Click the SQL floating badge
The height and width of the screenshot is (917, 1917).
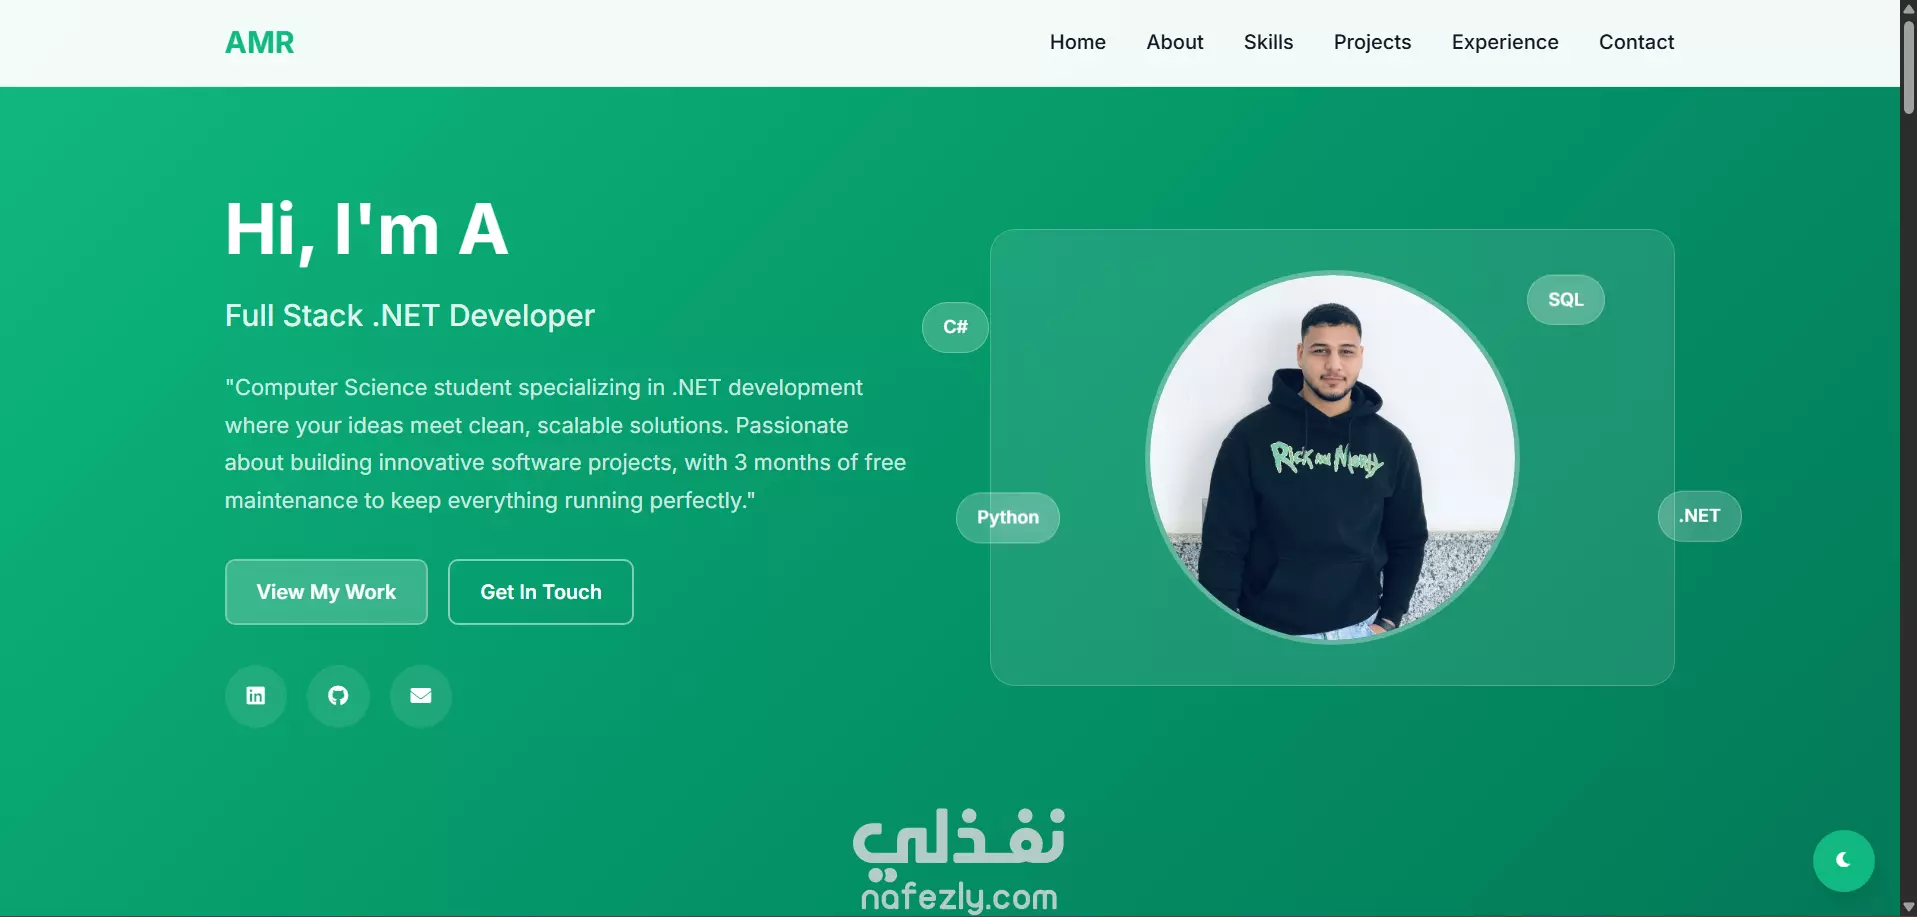point(1565,300)
